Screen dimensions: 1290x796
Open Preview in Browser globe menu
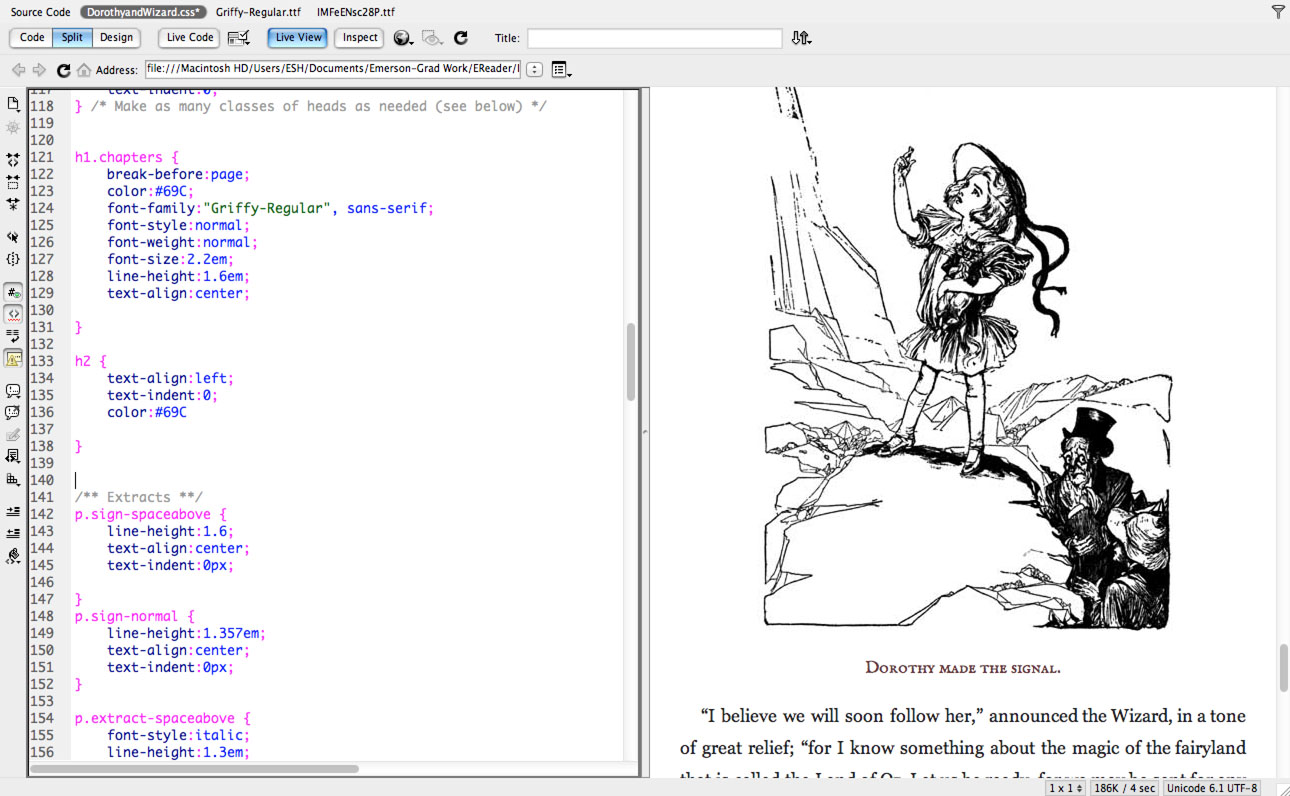point(404,38)
